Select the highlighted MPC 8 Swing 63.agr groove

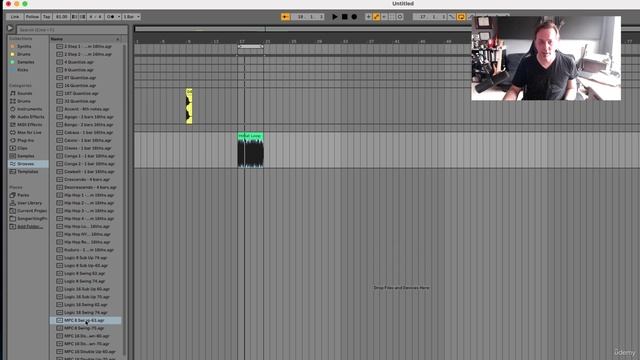tap(85, 320)
